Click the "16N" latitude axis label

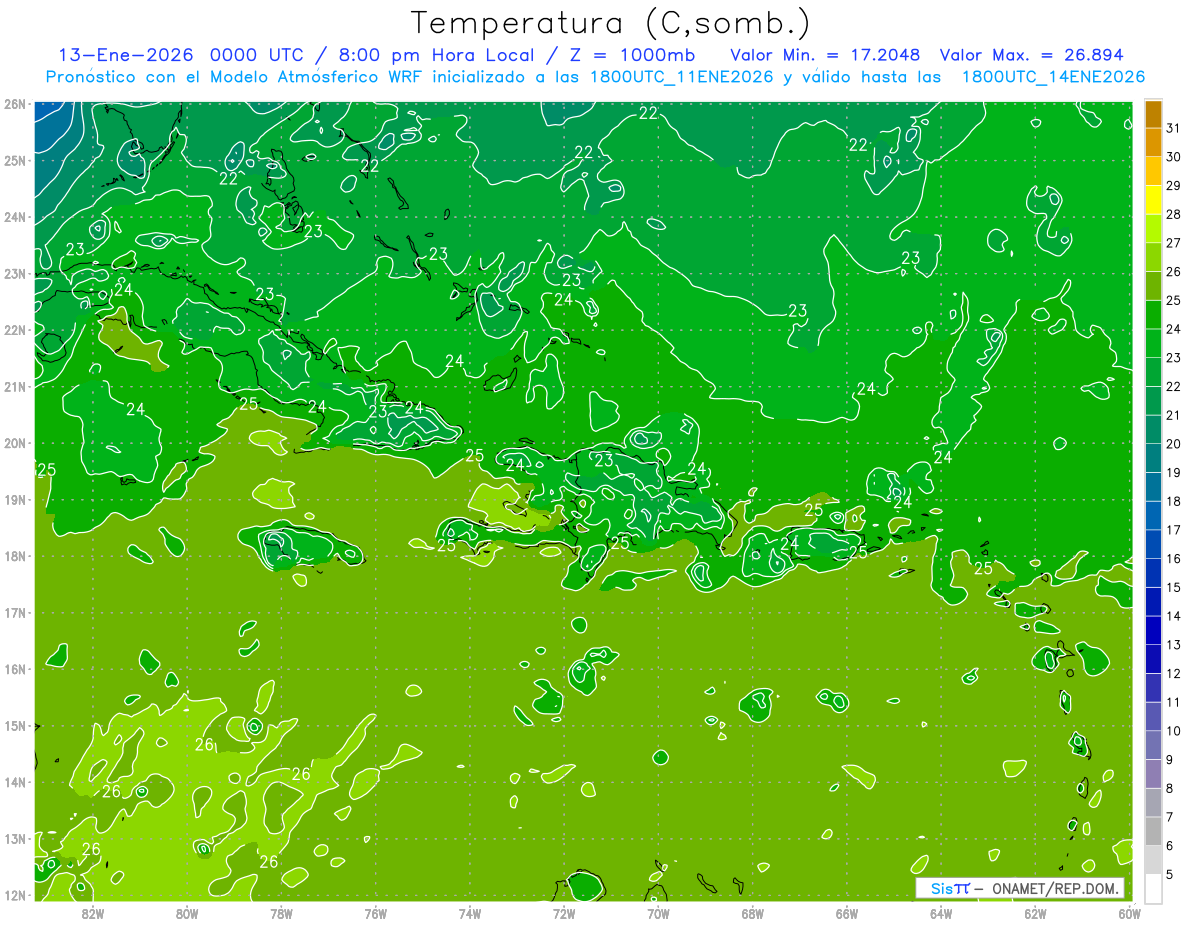click(x=14, y=669)
